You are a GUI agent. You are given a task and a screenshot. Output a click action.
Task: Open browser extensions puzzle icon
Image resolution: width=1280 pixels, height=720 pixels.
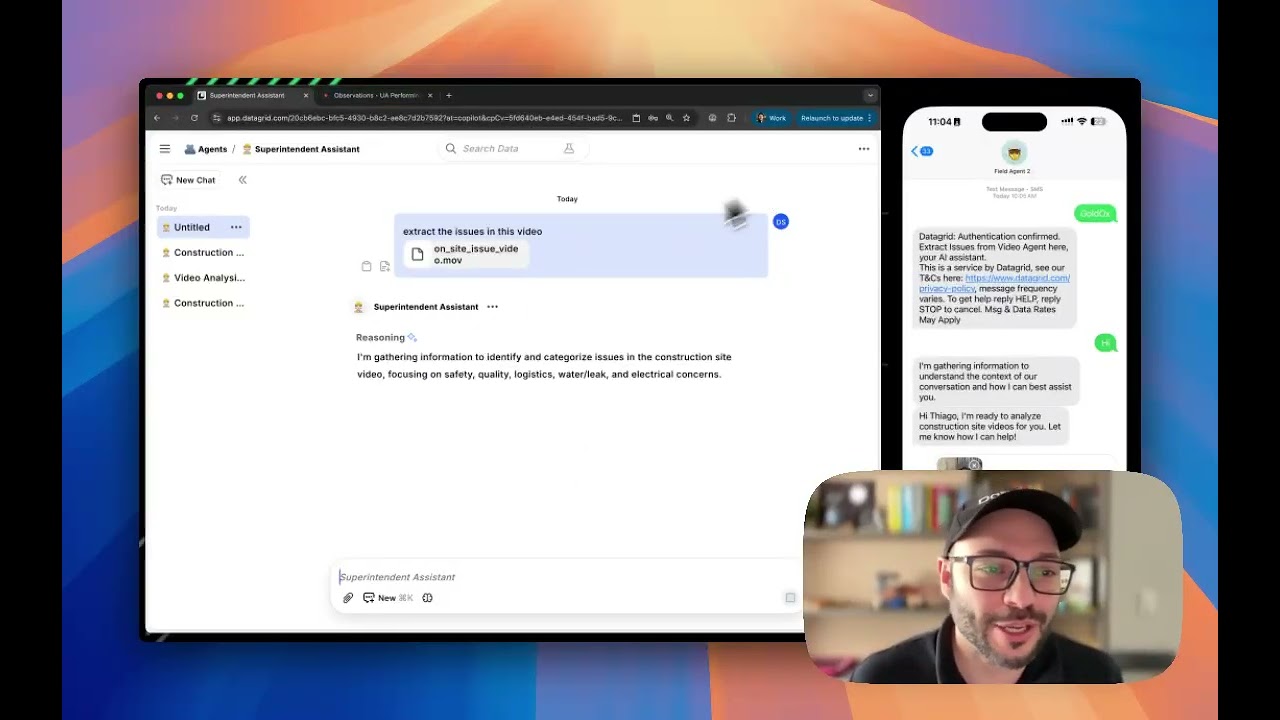pos(731,118)
